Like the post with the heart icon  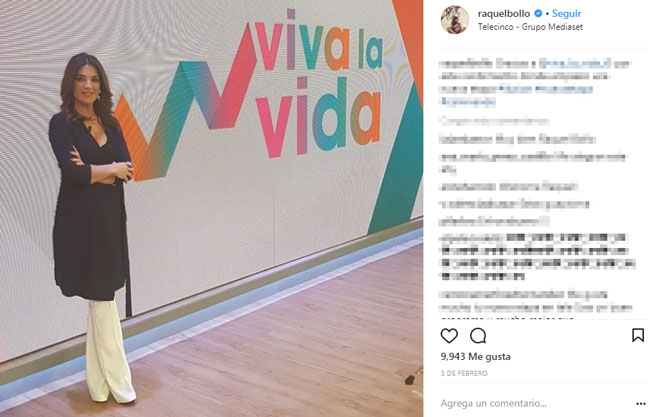pos(449,335)
